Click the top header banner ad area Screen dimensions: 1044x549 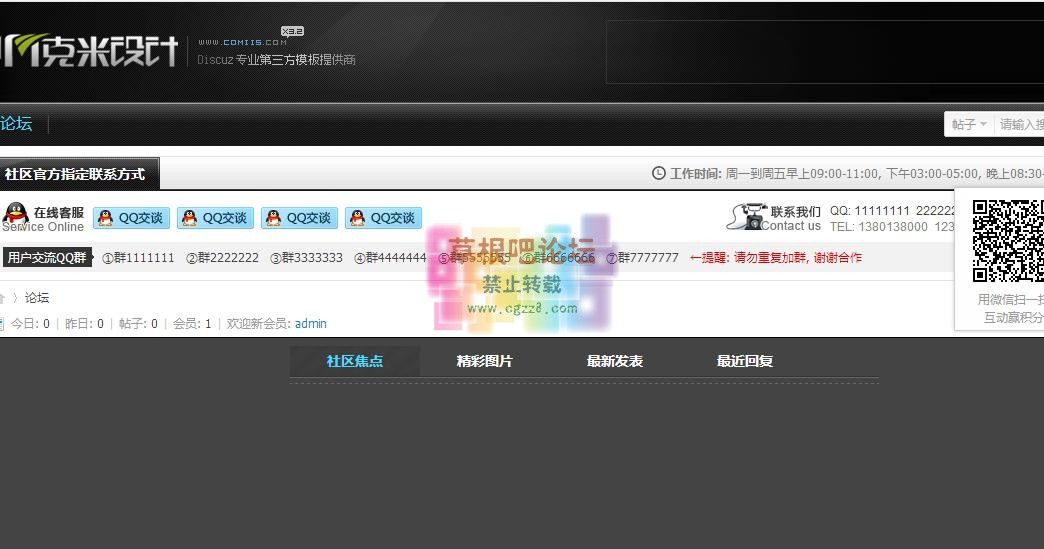click(x=825, y=52)
